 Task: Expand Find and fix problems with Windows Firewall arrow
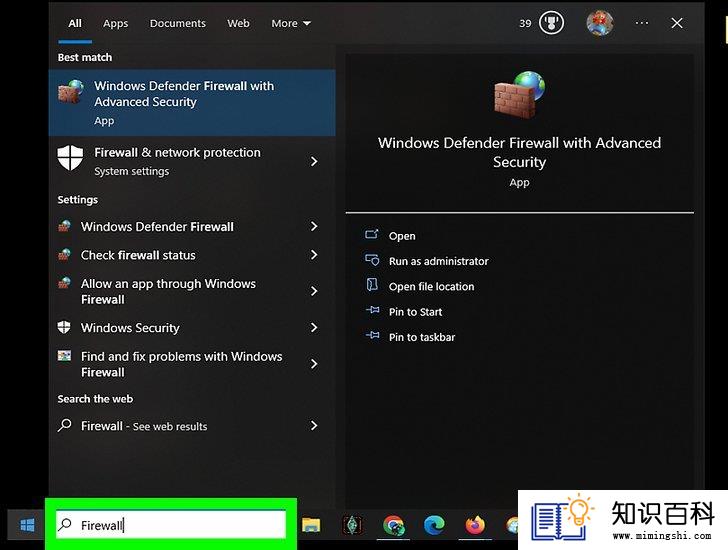(314, 363)
